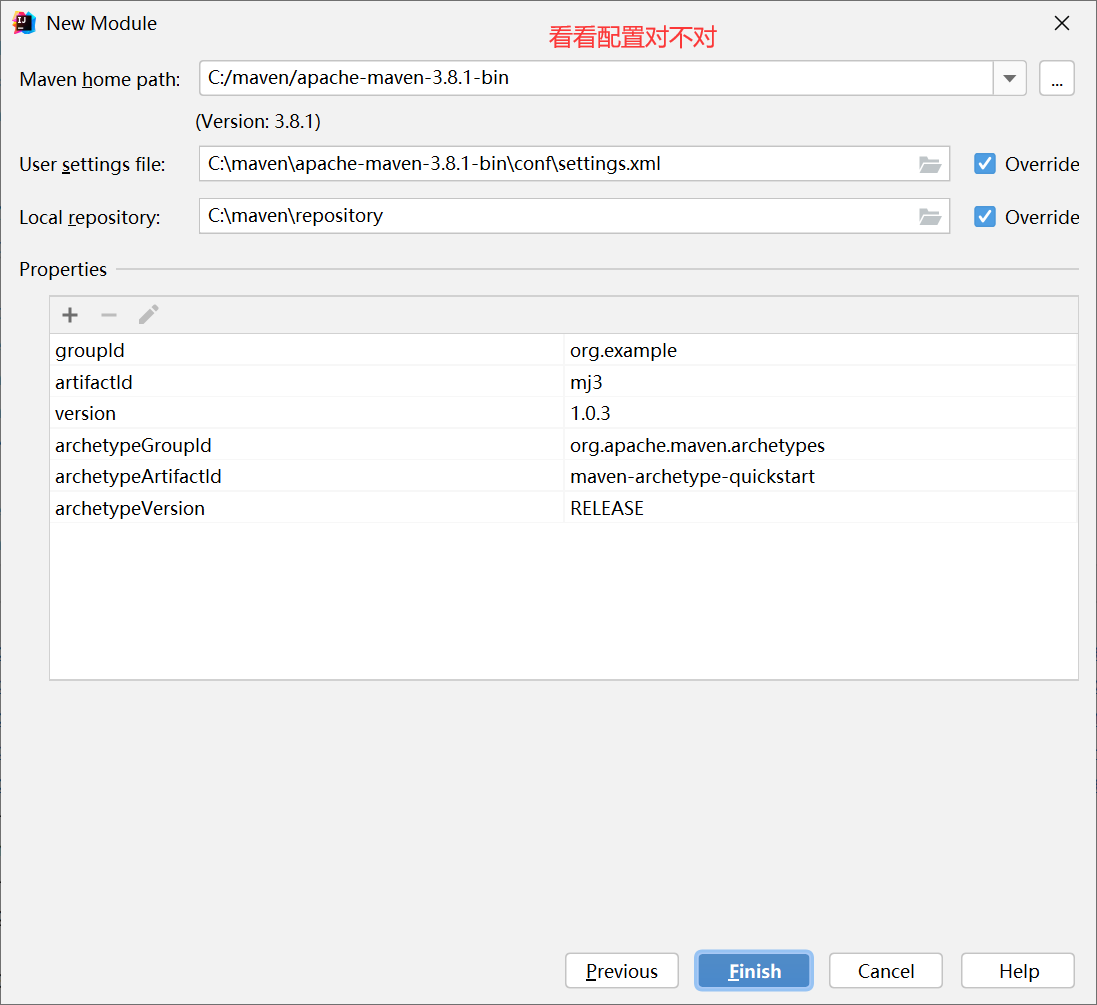Select the artifactId property row
The width and height of the screenshot is (1097, 1005).
[563, 381]
